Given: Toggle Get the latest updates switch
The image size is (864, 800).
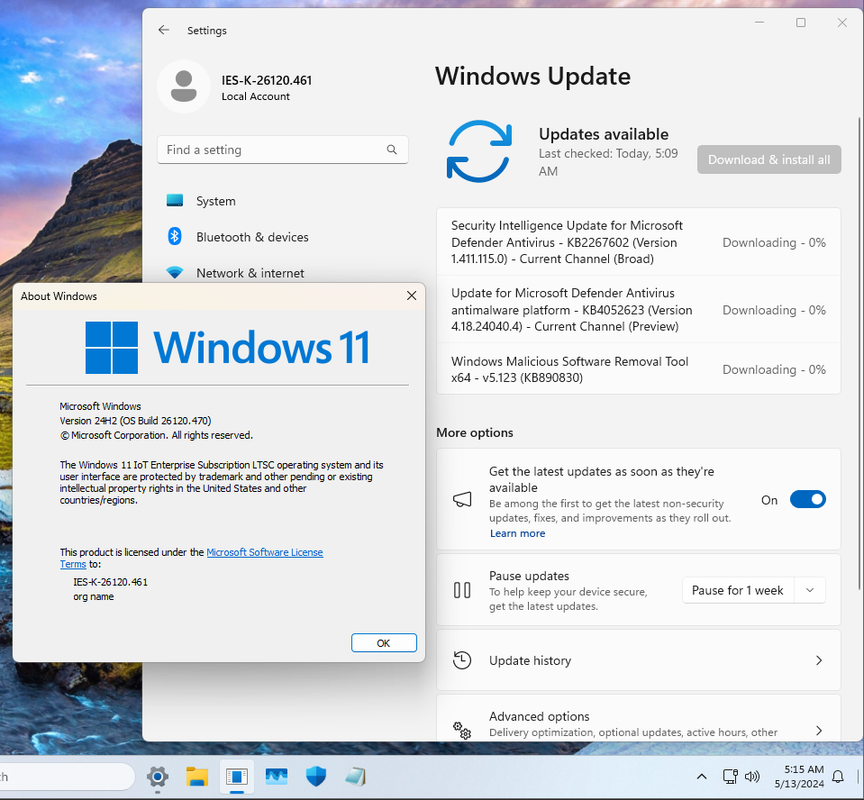Looking at the screenshot, I should [x=807, y=500].
